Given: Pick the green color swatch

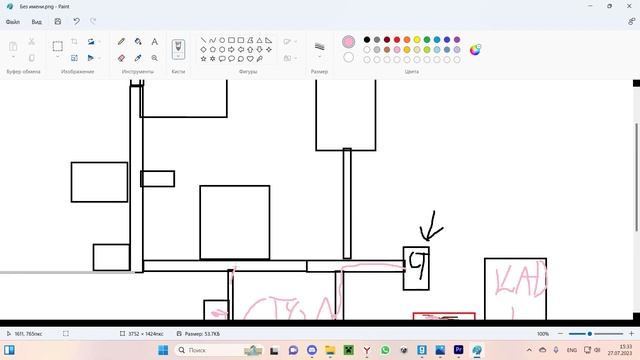Looking at the screenshot, I should pos(427,40).
